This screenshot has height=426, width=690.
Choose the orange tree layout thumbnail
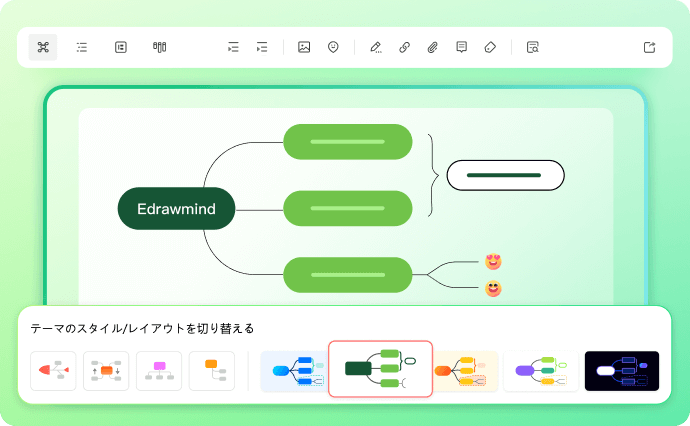pyautogui.click(x=212, y=371)
